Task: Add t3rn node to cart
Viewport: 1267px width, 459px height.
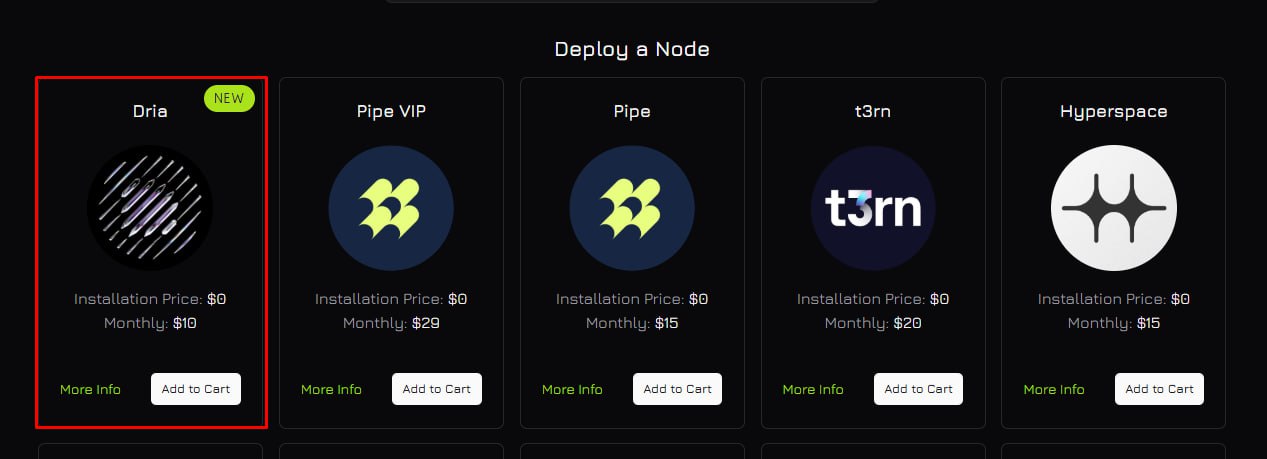Action: click(x=919, y=389)
